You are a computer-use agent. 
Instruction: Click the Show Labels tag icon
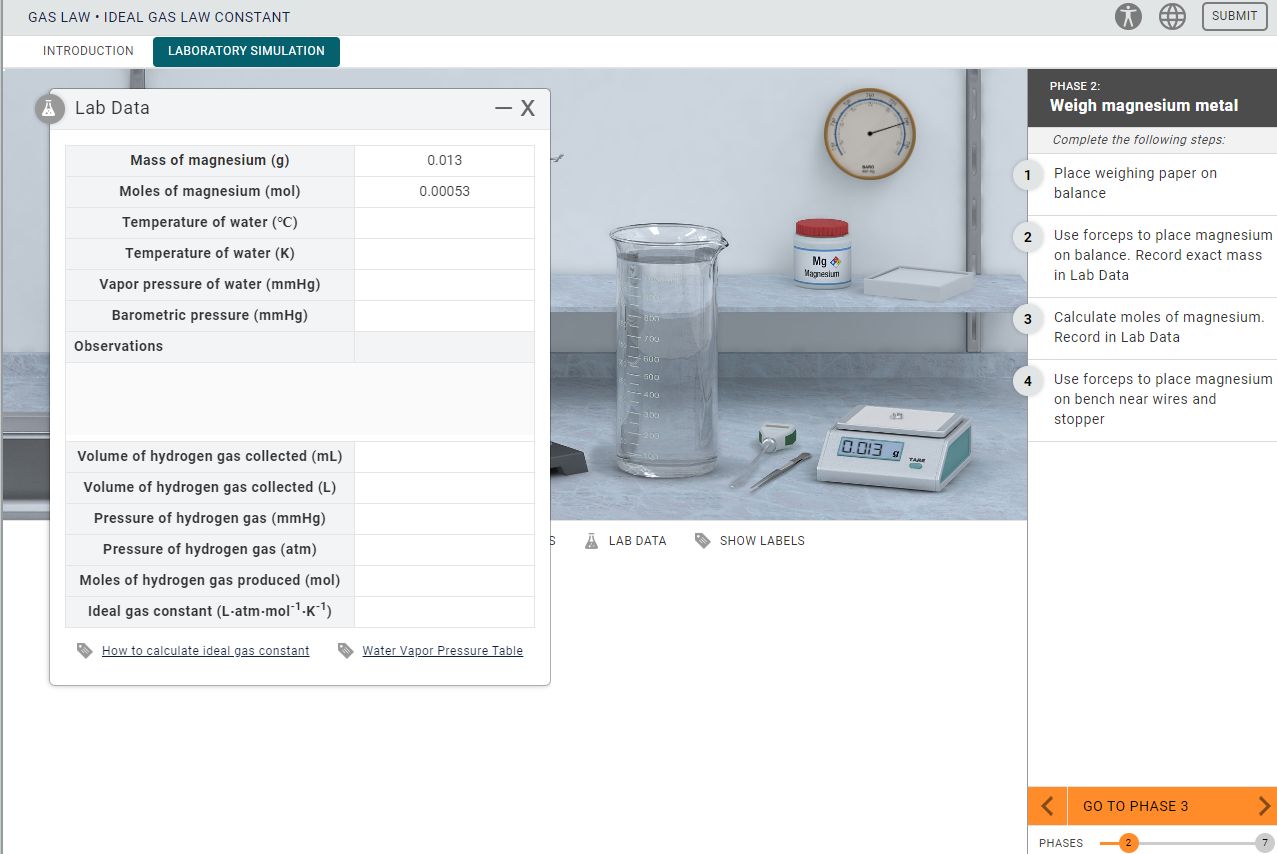click(x=702, y=540)
